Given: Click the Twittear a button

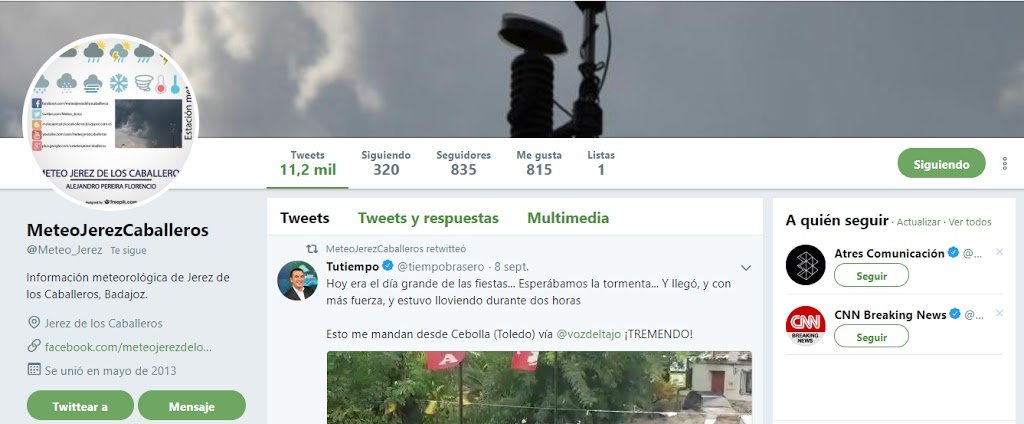Looking at the screenshot, I should pyautogui.click(x=80, y=406).
